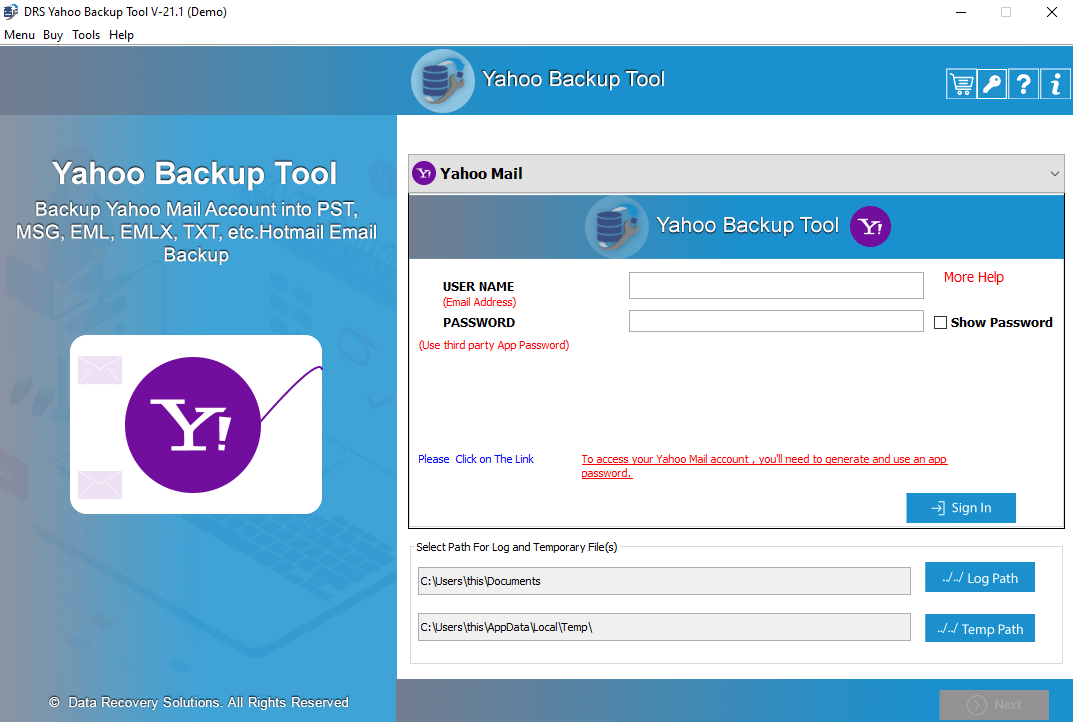Click the Temp Path button
This screenshot has width=1073, height=722.
click(979, 628)
